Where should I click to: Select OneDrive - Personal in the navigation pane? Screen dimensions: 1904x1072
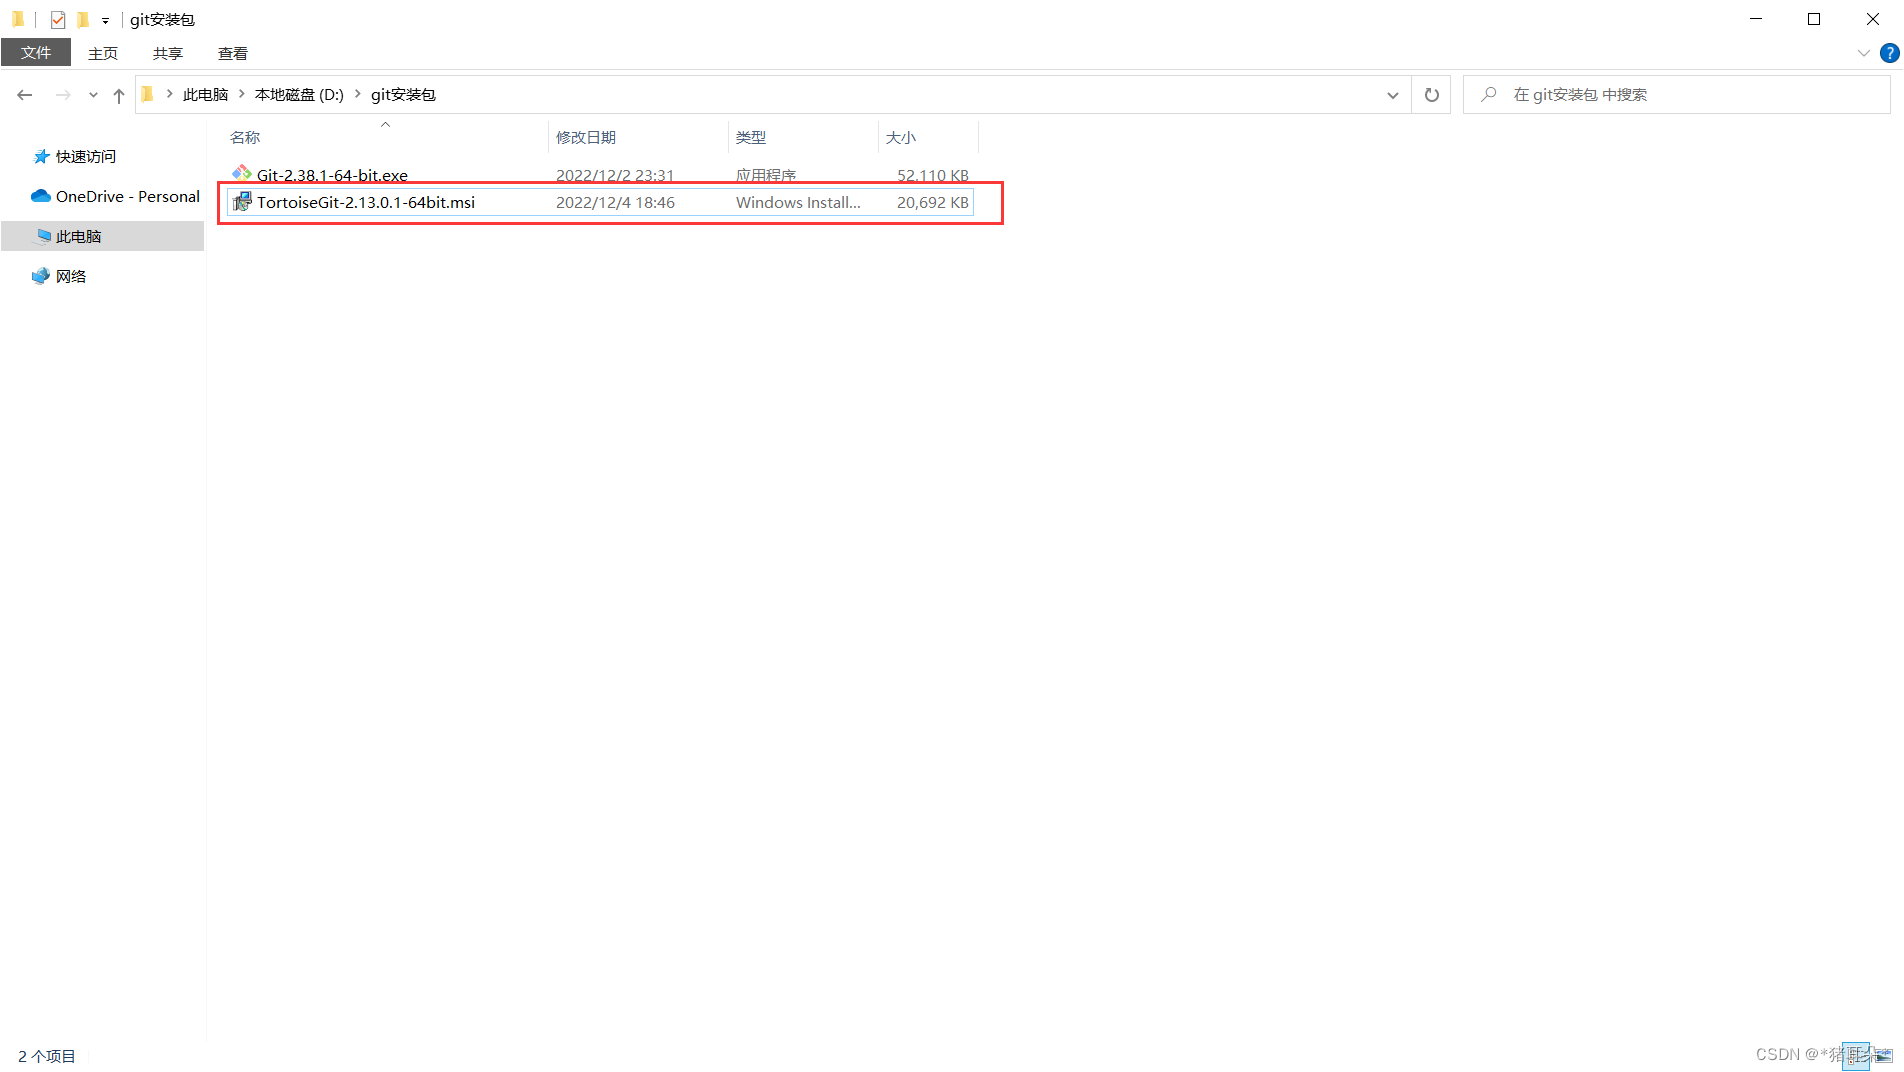128,197
